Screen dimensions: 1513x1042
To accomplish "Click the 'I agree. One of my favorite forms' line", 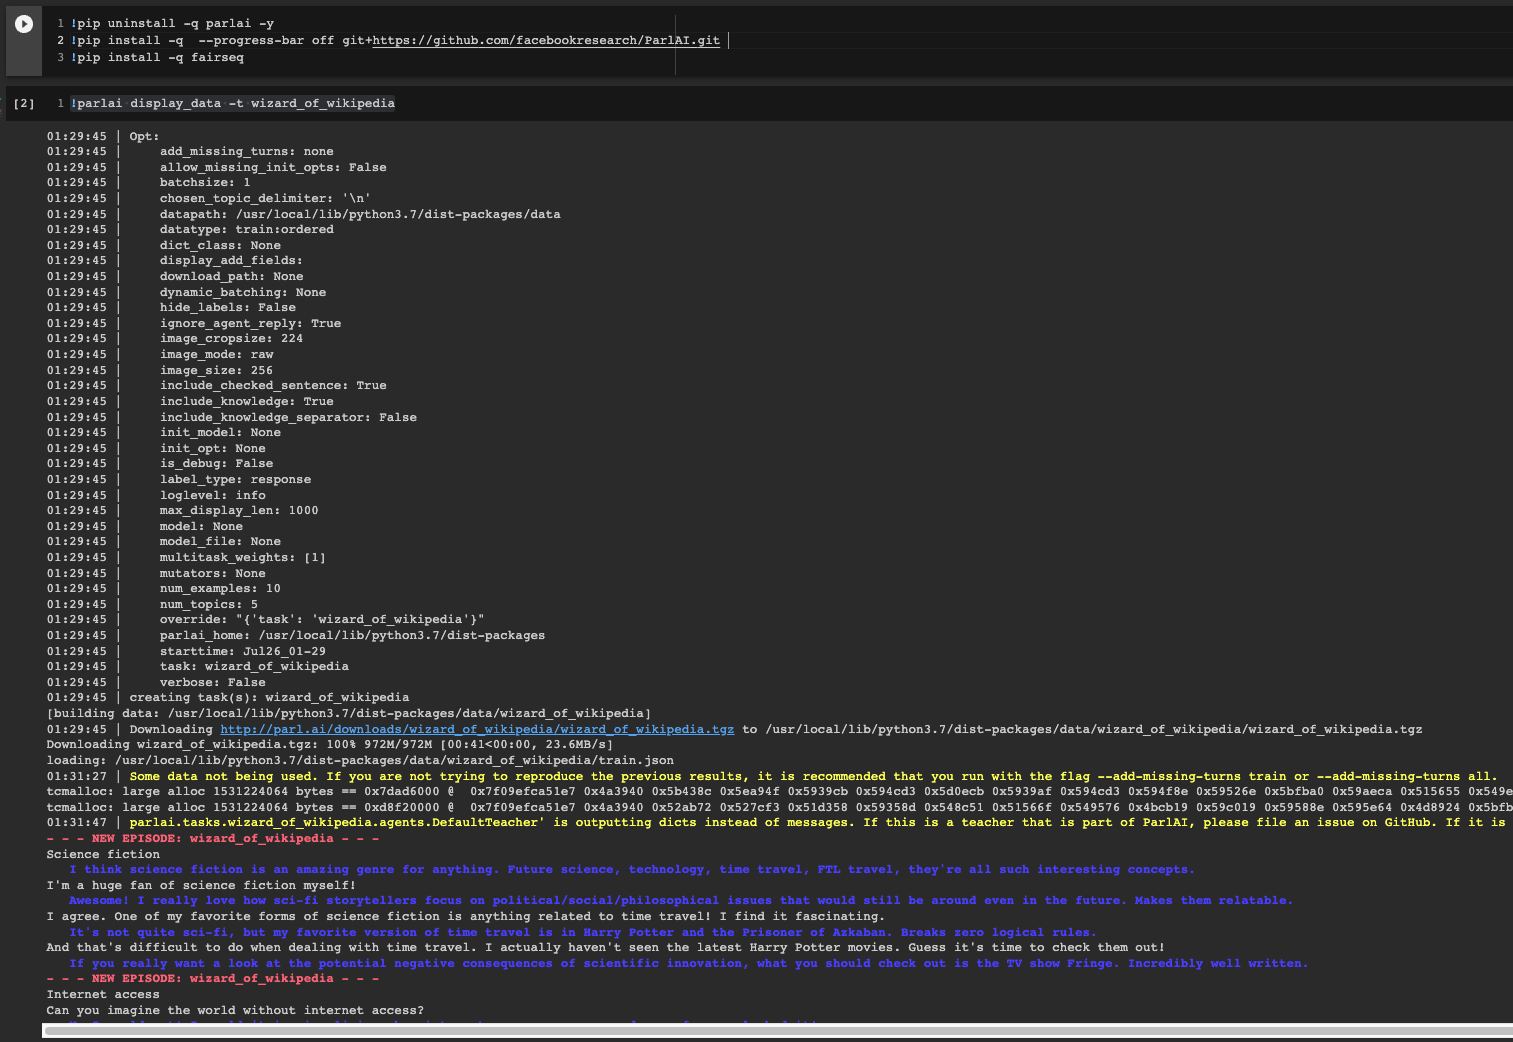I will point(465,916).
